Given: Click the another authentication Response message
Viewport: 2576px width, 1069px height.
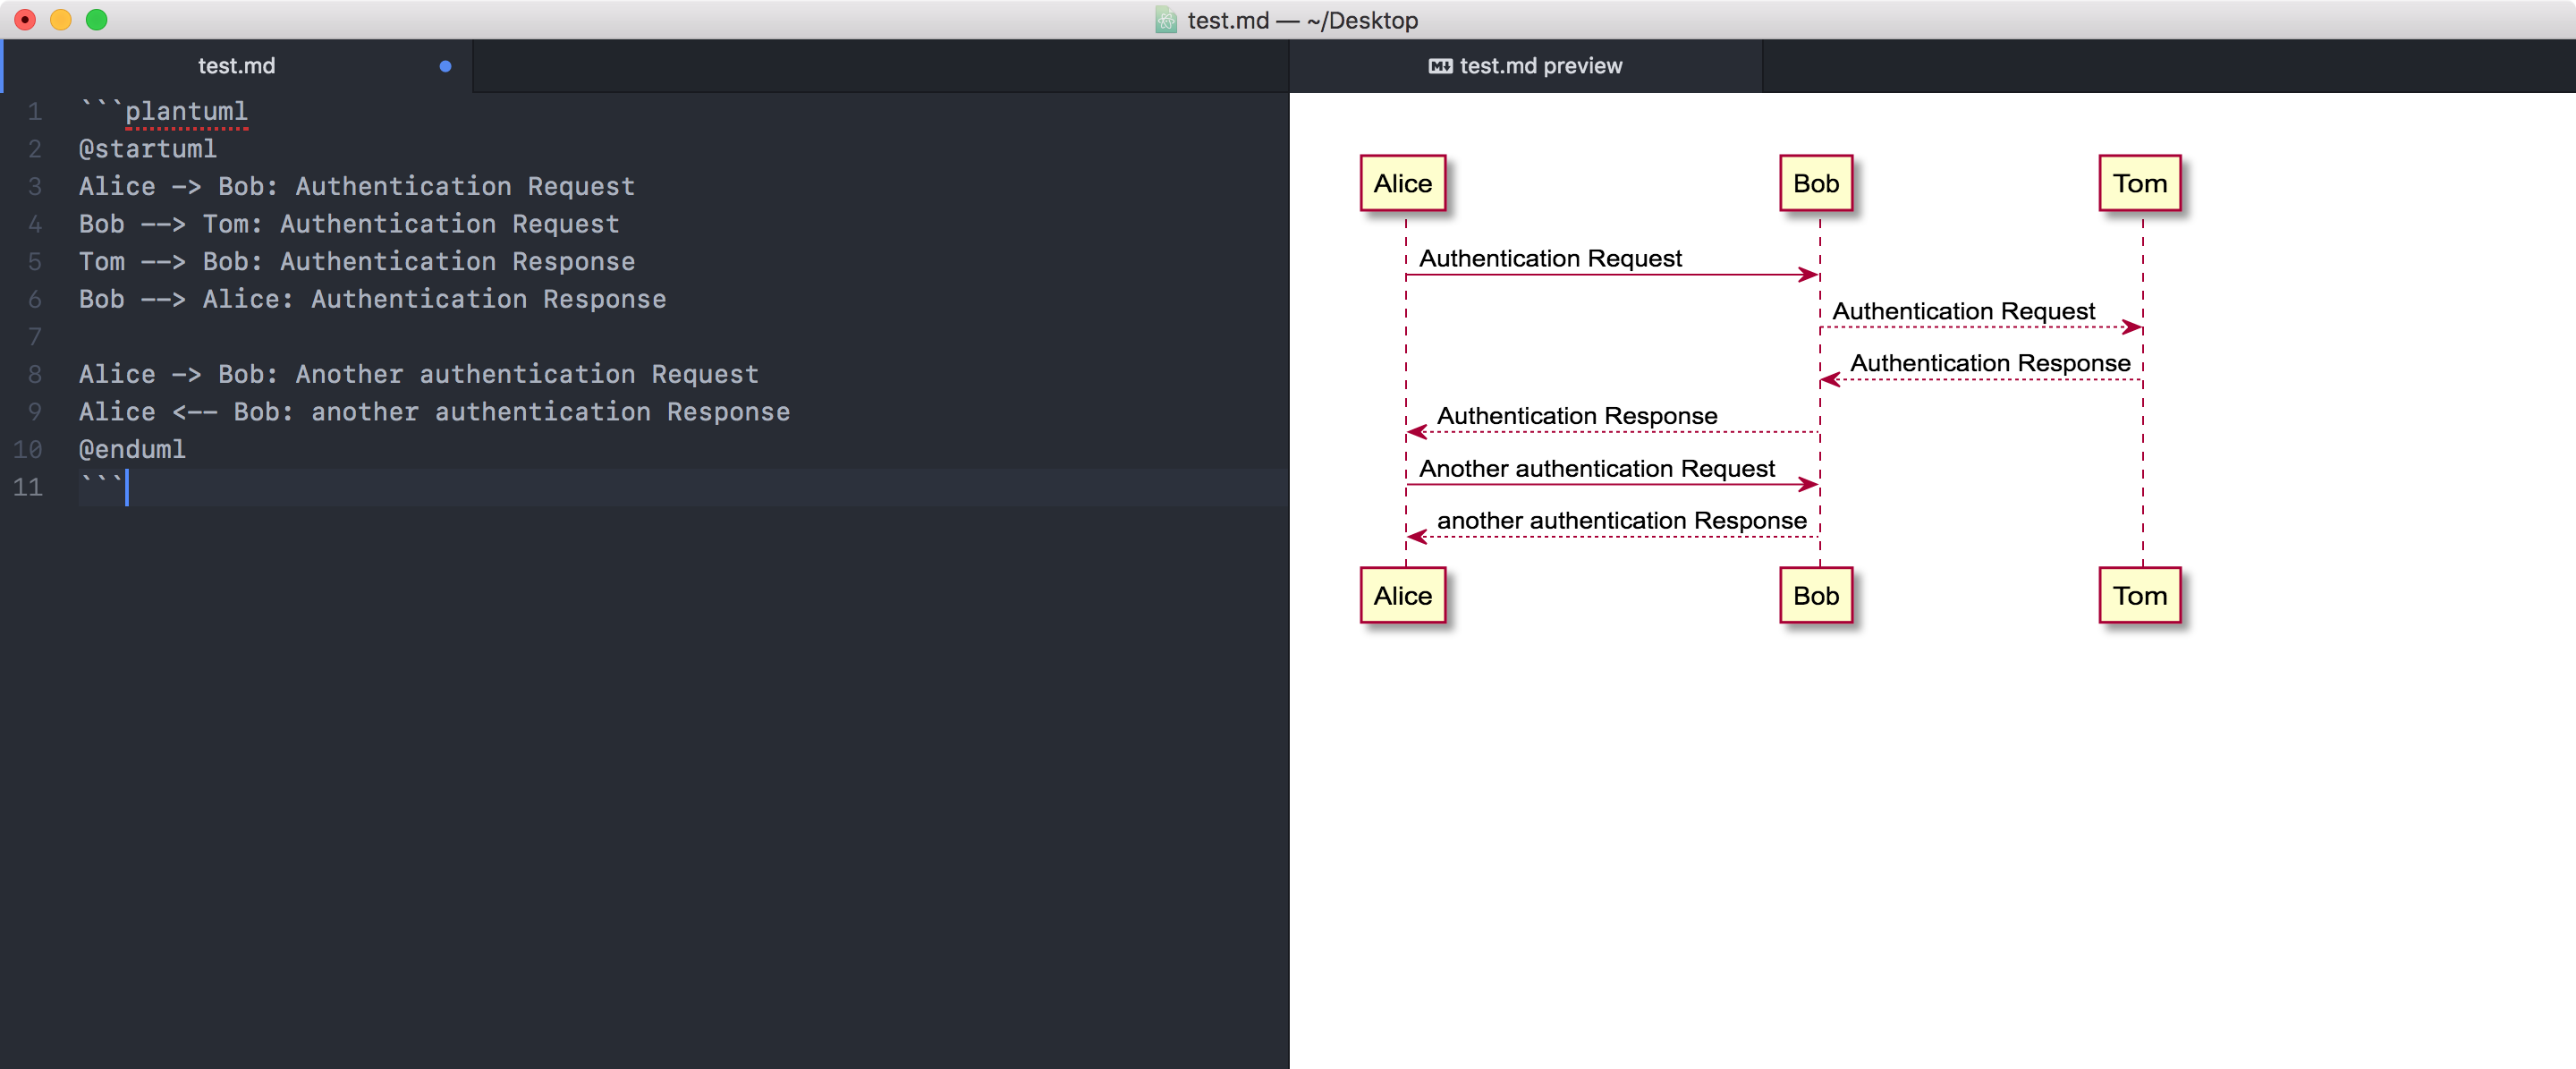Looking at the screenshot, I should click(x=1620, y=520).
